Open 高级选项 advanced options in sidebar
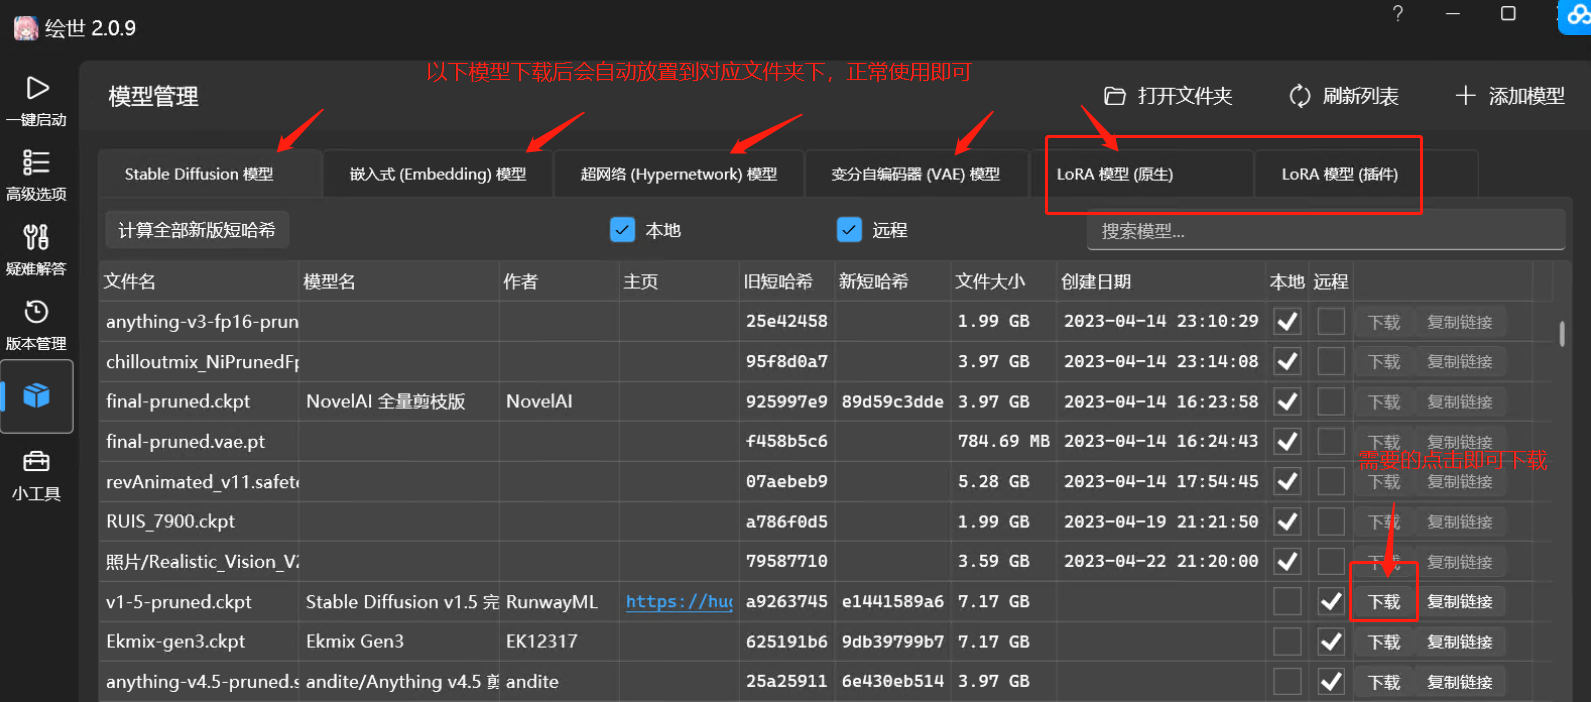The image size is (1591, 702). click(36, 163)
